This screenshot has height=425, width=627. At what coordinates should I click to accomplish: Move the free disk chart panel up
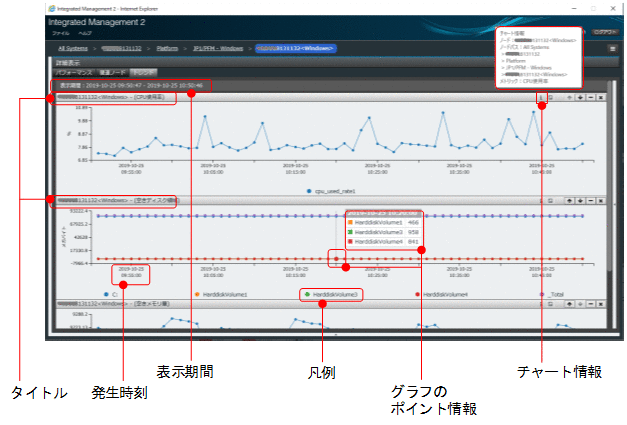tap(569, 201)
